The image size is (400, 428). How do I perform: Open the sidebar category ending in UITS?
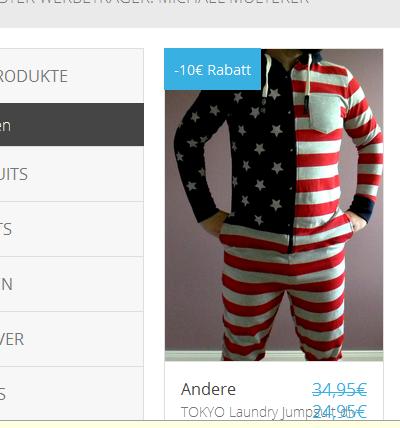[x=72, y=174]
